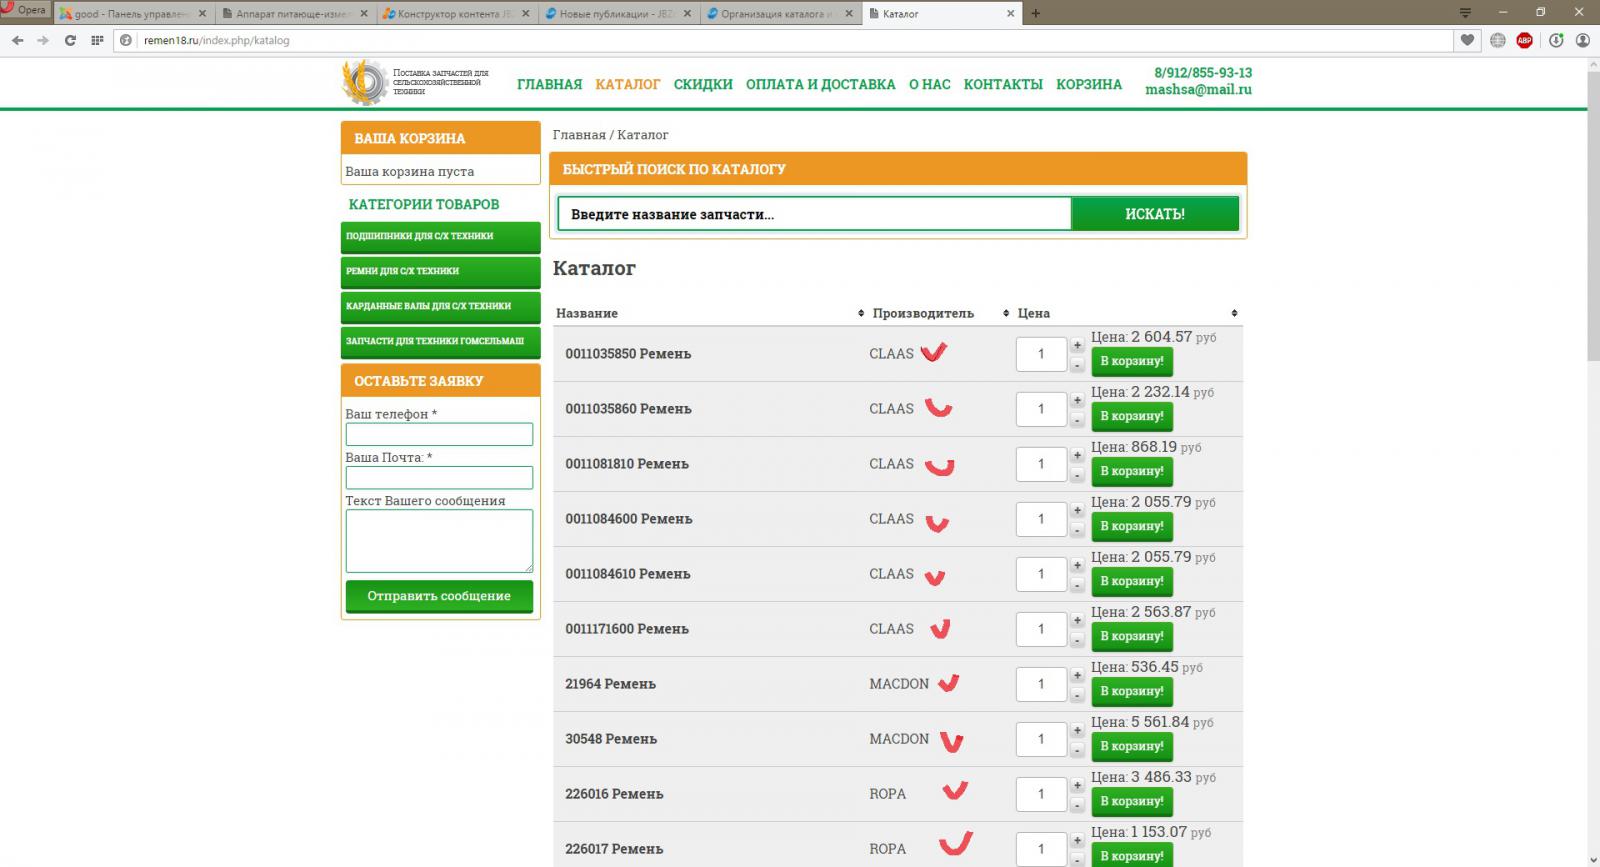1600x867 pixels.
Task: Open the СКИДКИ menu item
Action: pyautogui.click(x=702, y=85)
